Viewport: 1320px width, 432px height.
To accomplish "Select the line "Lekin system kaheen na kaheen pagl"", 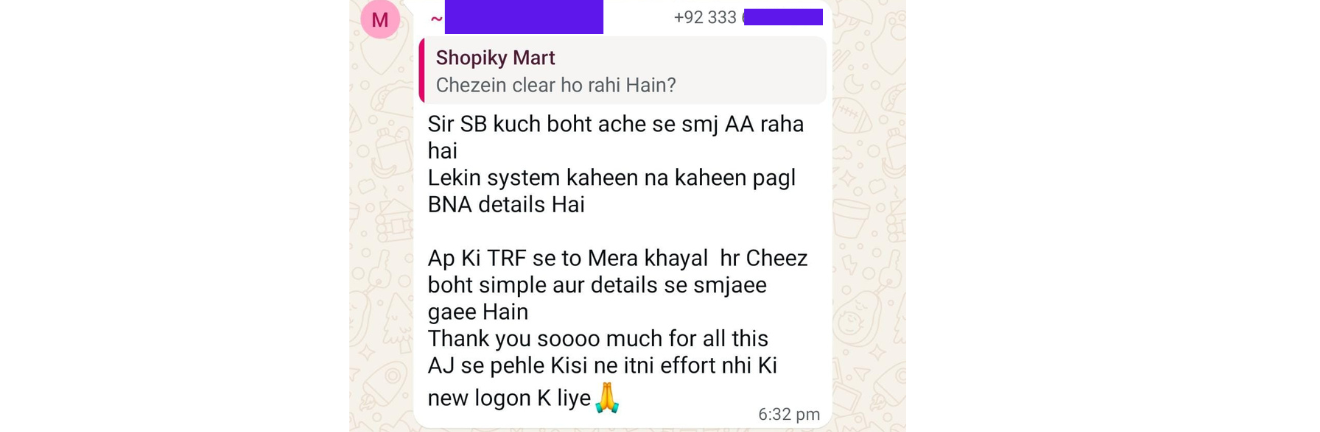I will pos(612,178).
